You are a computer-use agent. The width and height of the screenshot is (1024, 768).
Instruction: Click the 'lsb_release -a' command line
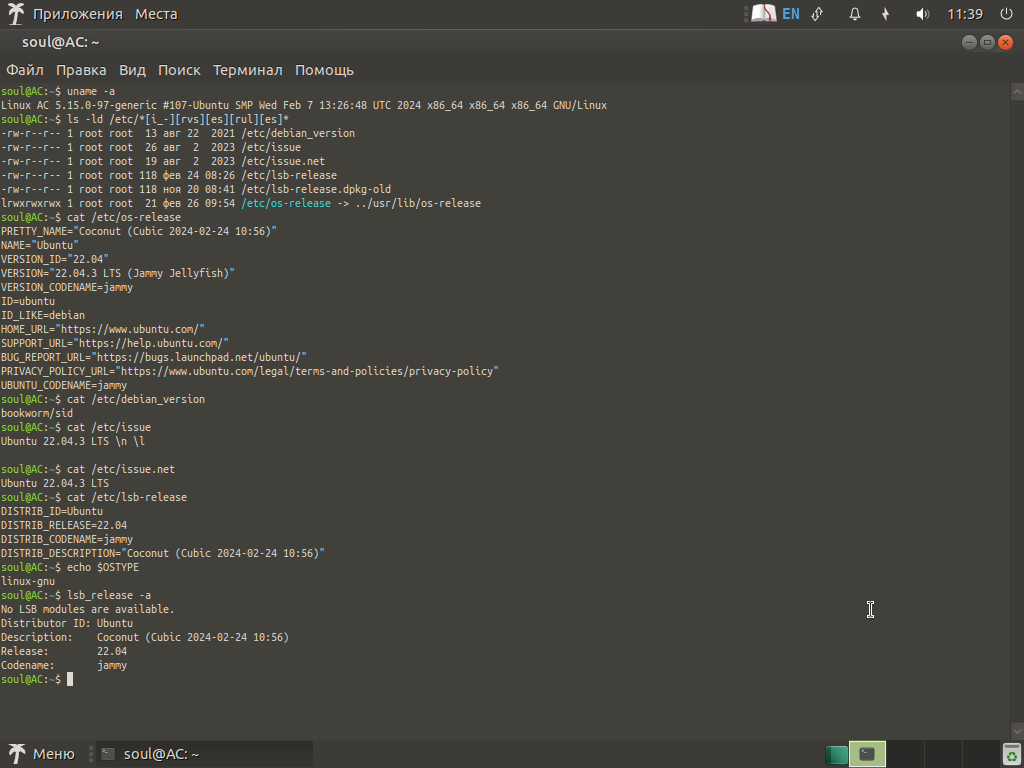click(x=76, y=595)
